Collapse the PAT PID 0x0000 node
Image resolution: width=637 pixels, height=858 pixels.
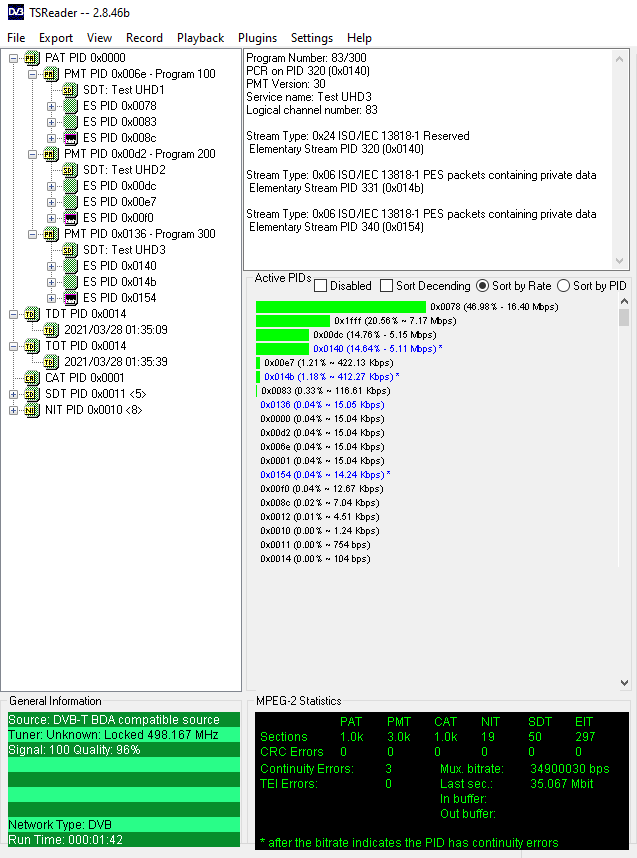[14, 58]
